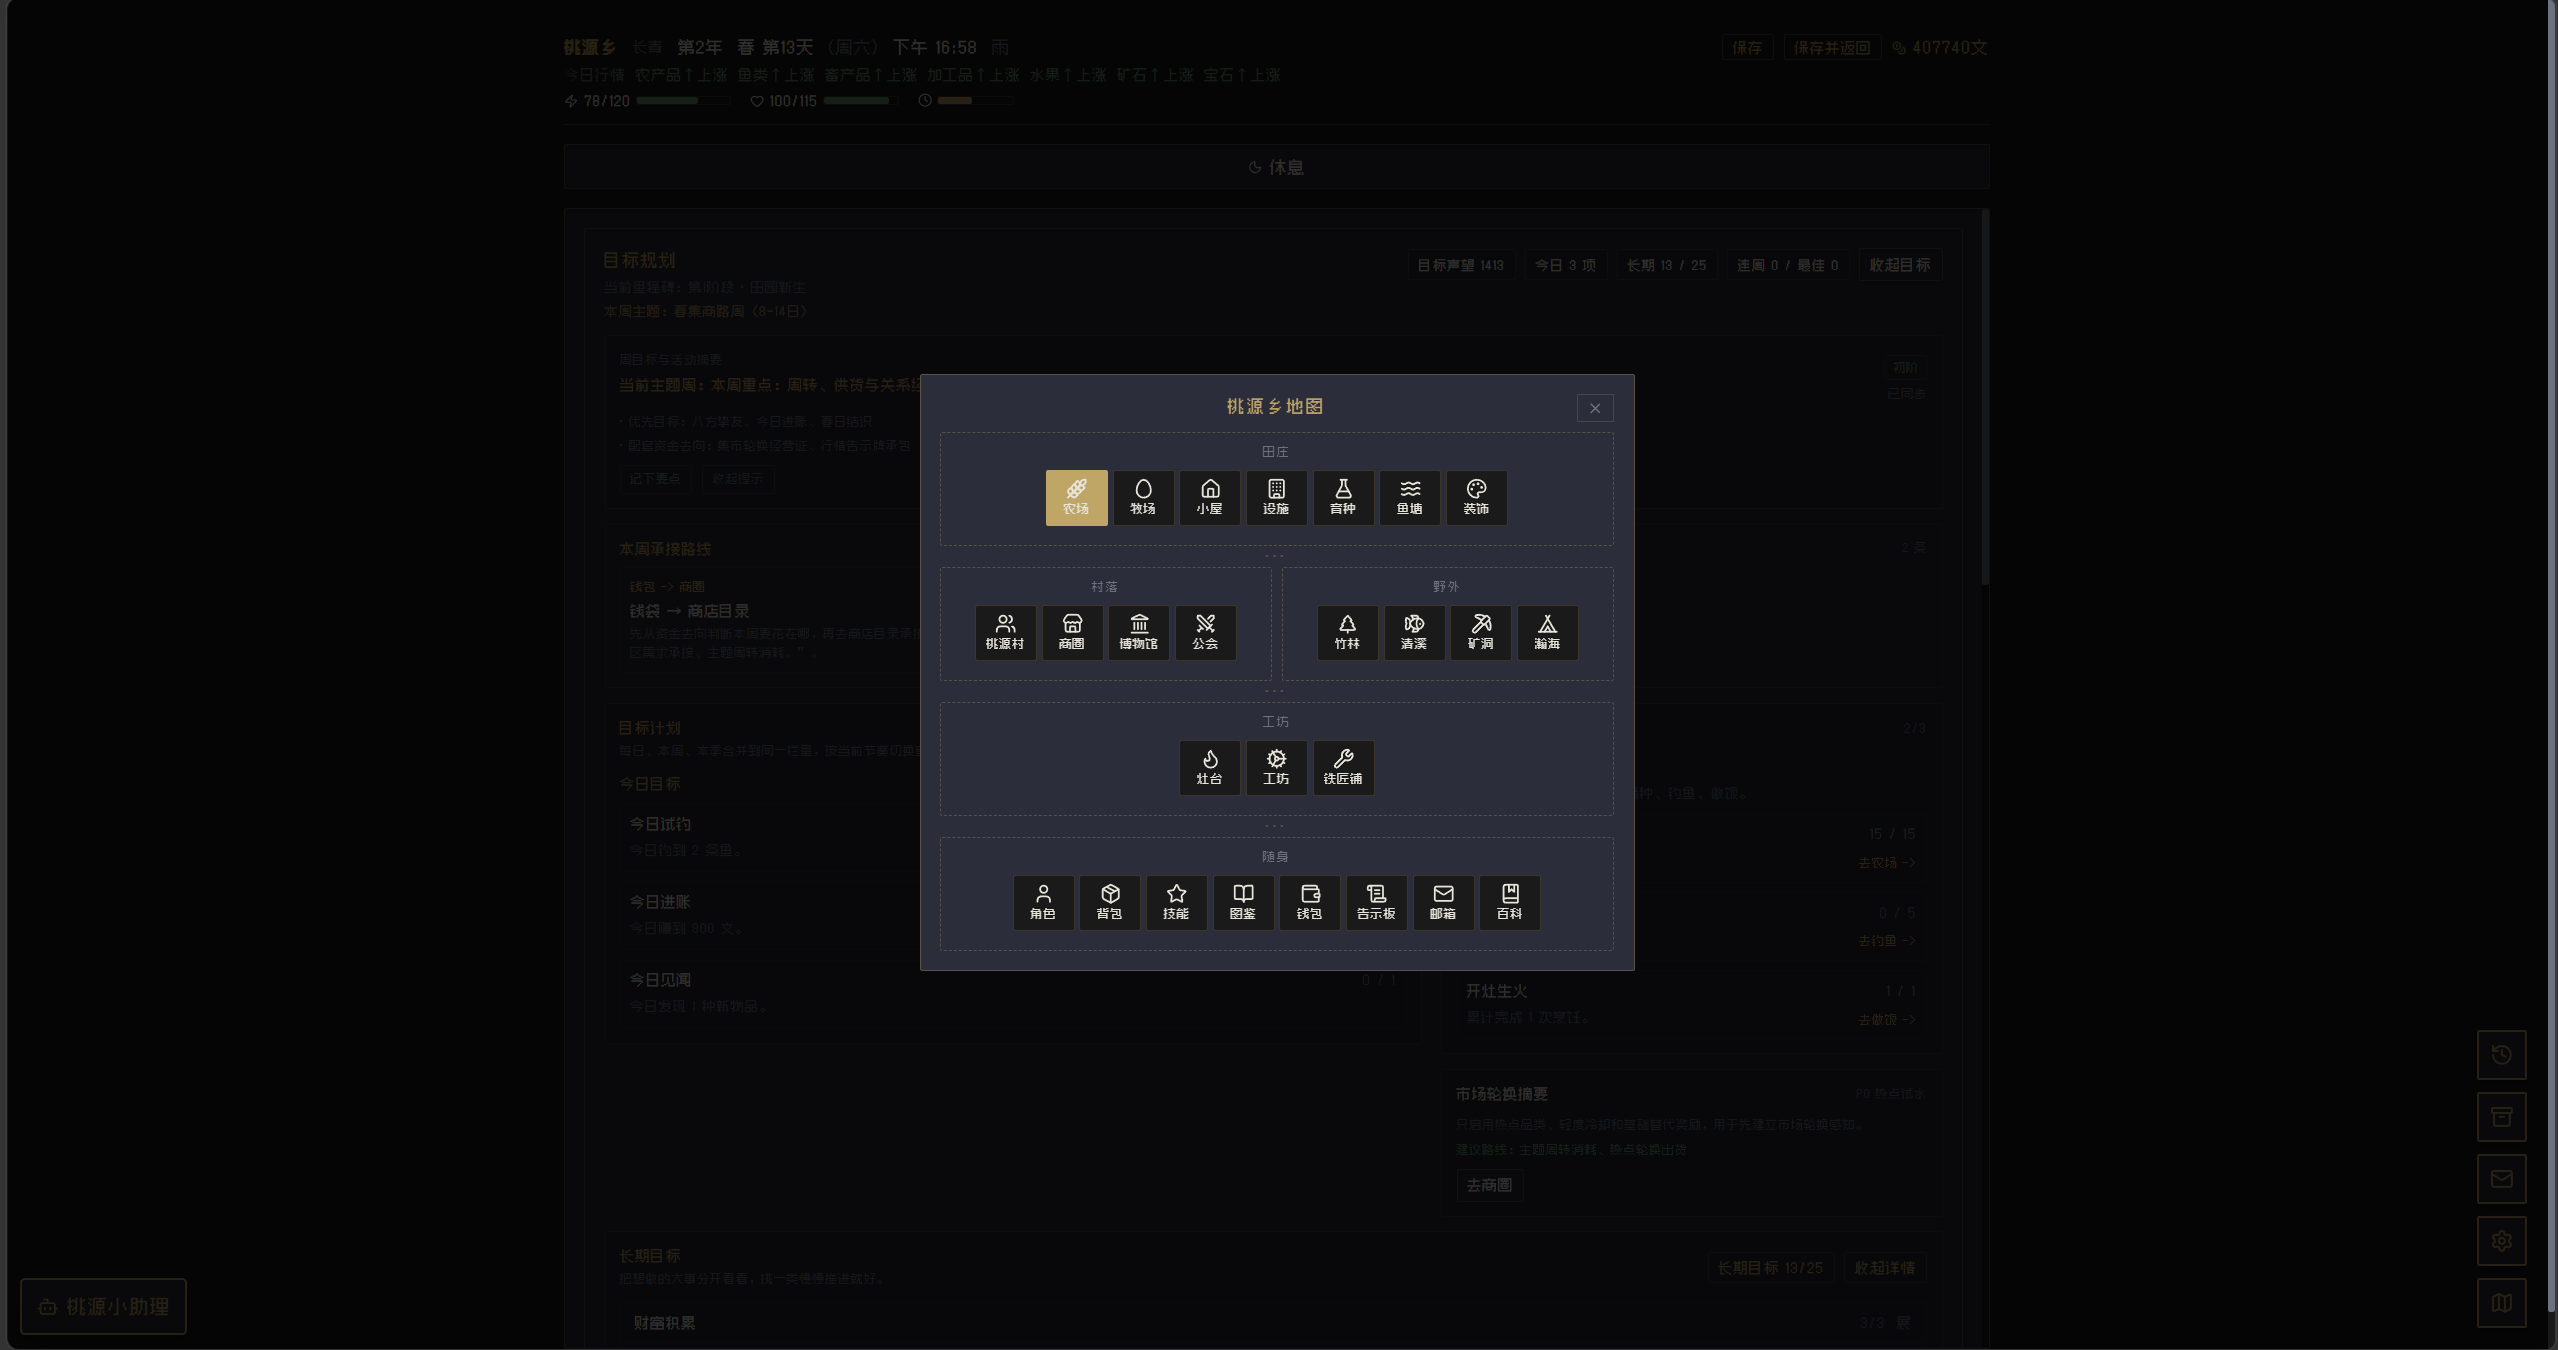The width and height of the screenshot is (2558, 1350).
Task: Open the 装饰 decoration palette icon
Action: click(x=1476, y=497)
